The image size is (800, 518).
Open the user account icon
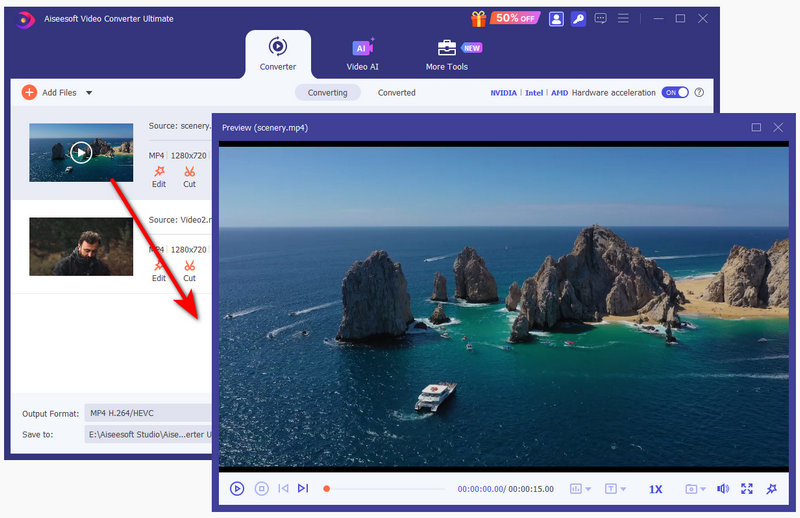tap(557, 18)
